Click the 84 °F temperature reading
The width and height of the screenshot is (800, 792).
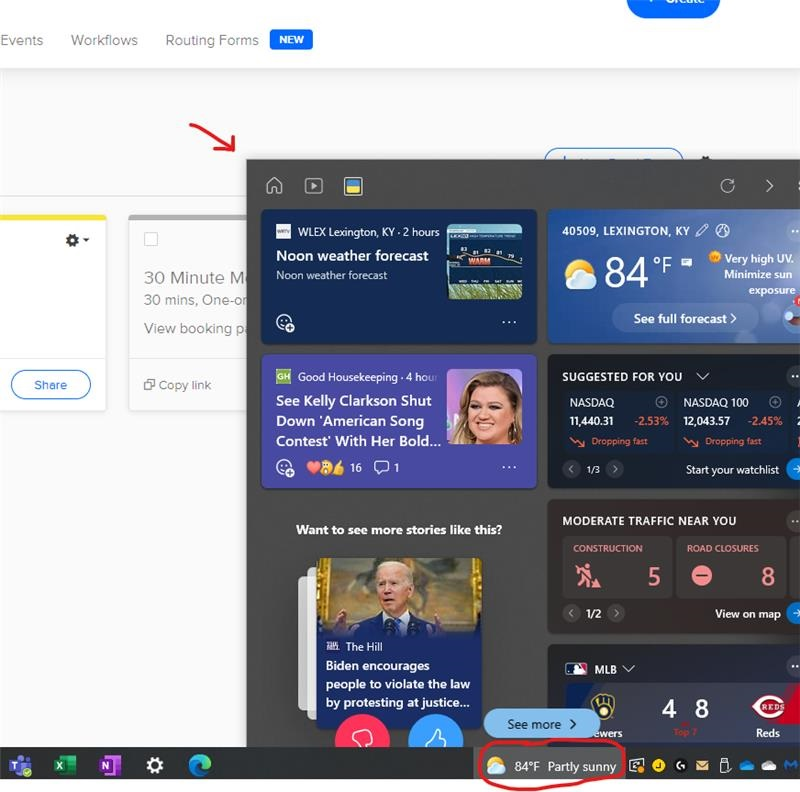638,271
